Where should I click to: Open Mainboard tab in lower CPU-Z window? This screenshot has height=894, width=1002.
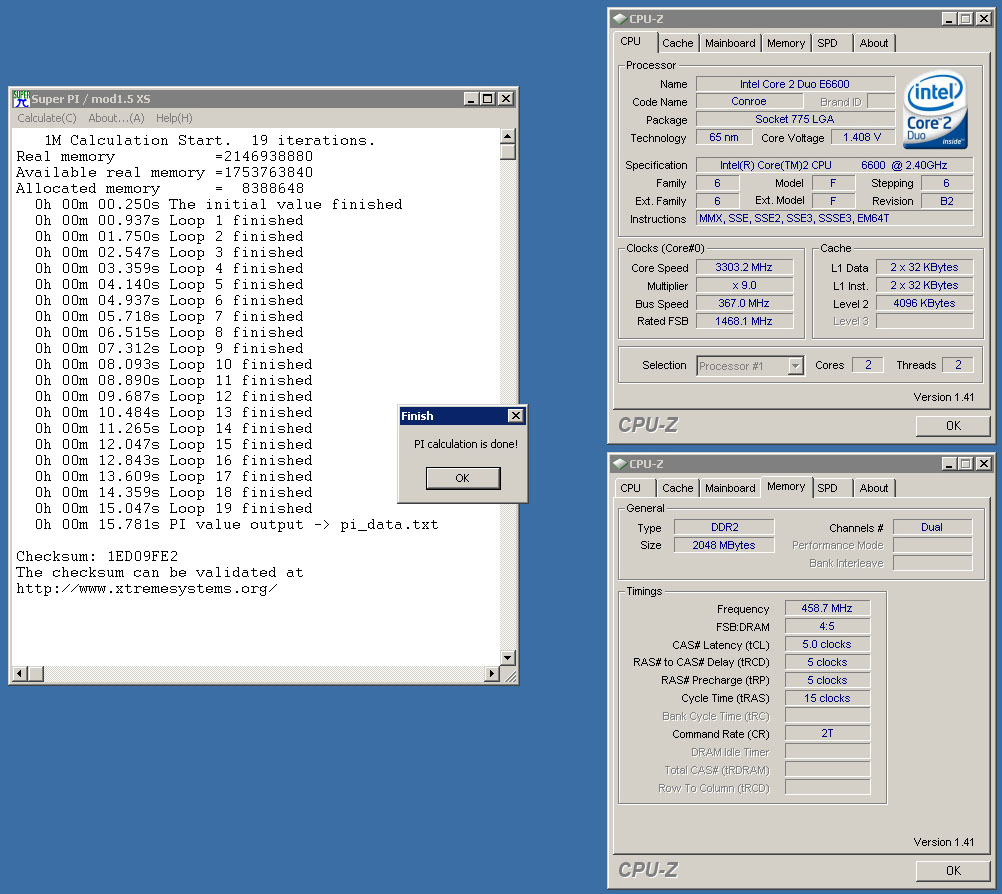pyautogui.click(x=730, y=488)
